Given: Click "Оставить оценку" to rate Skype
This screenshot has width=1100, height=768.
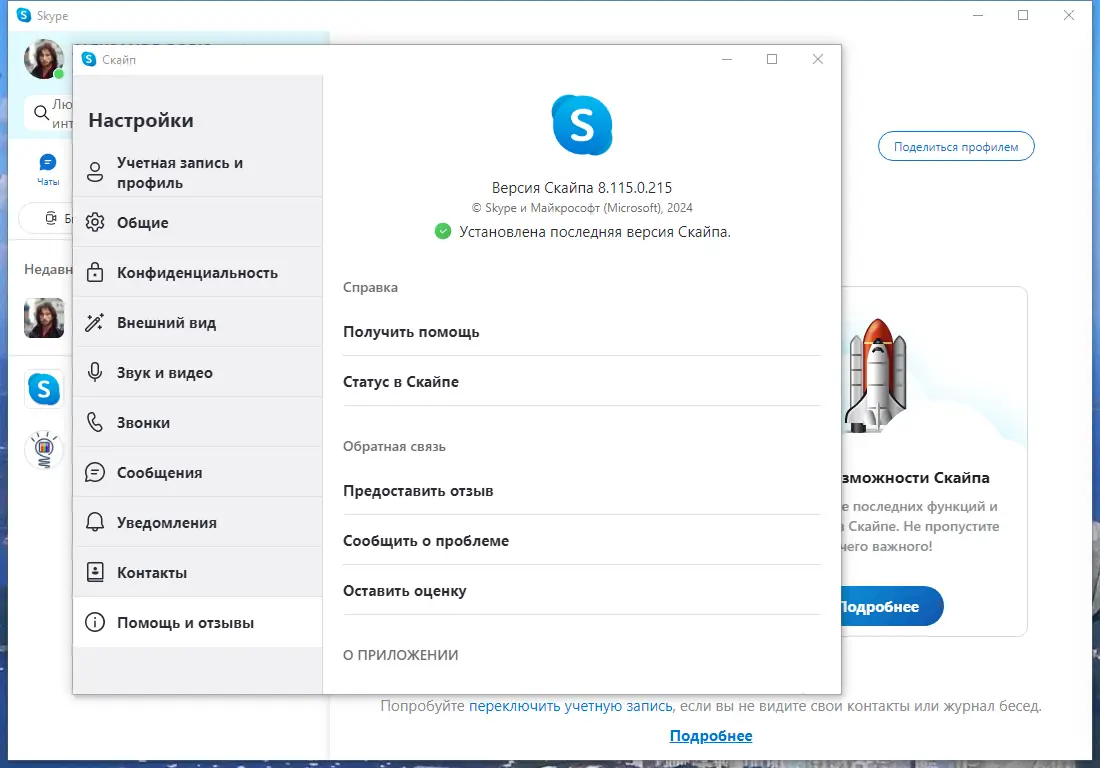Looking at the screenshot, I should coord(405,590).
